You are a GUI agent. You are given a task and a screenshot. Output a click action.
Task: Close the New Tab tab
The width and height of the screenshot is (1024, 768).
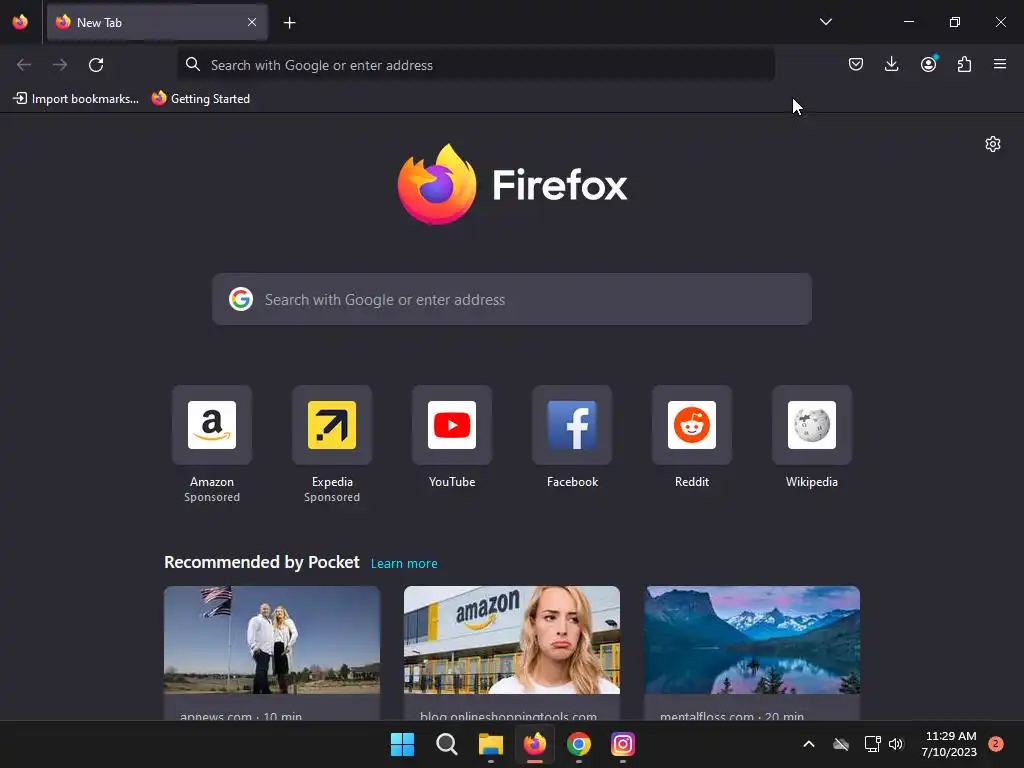[x=252, y=22]
